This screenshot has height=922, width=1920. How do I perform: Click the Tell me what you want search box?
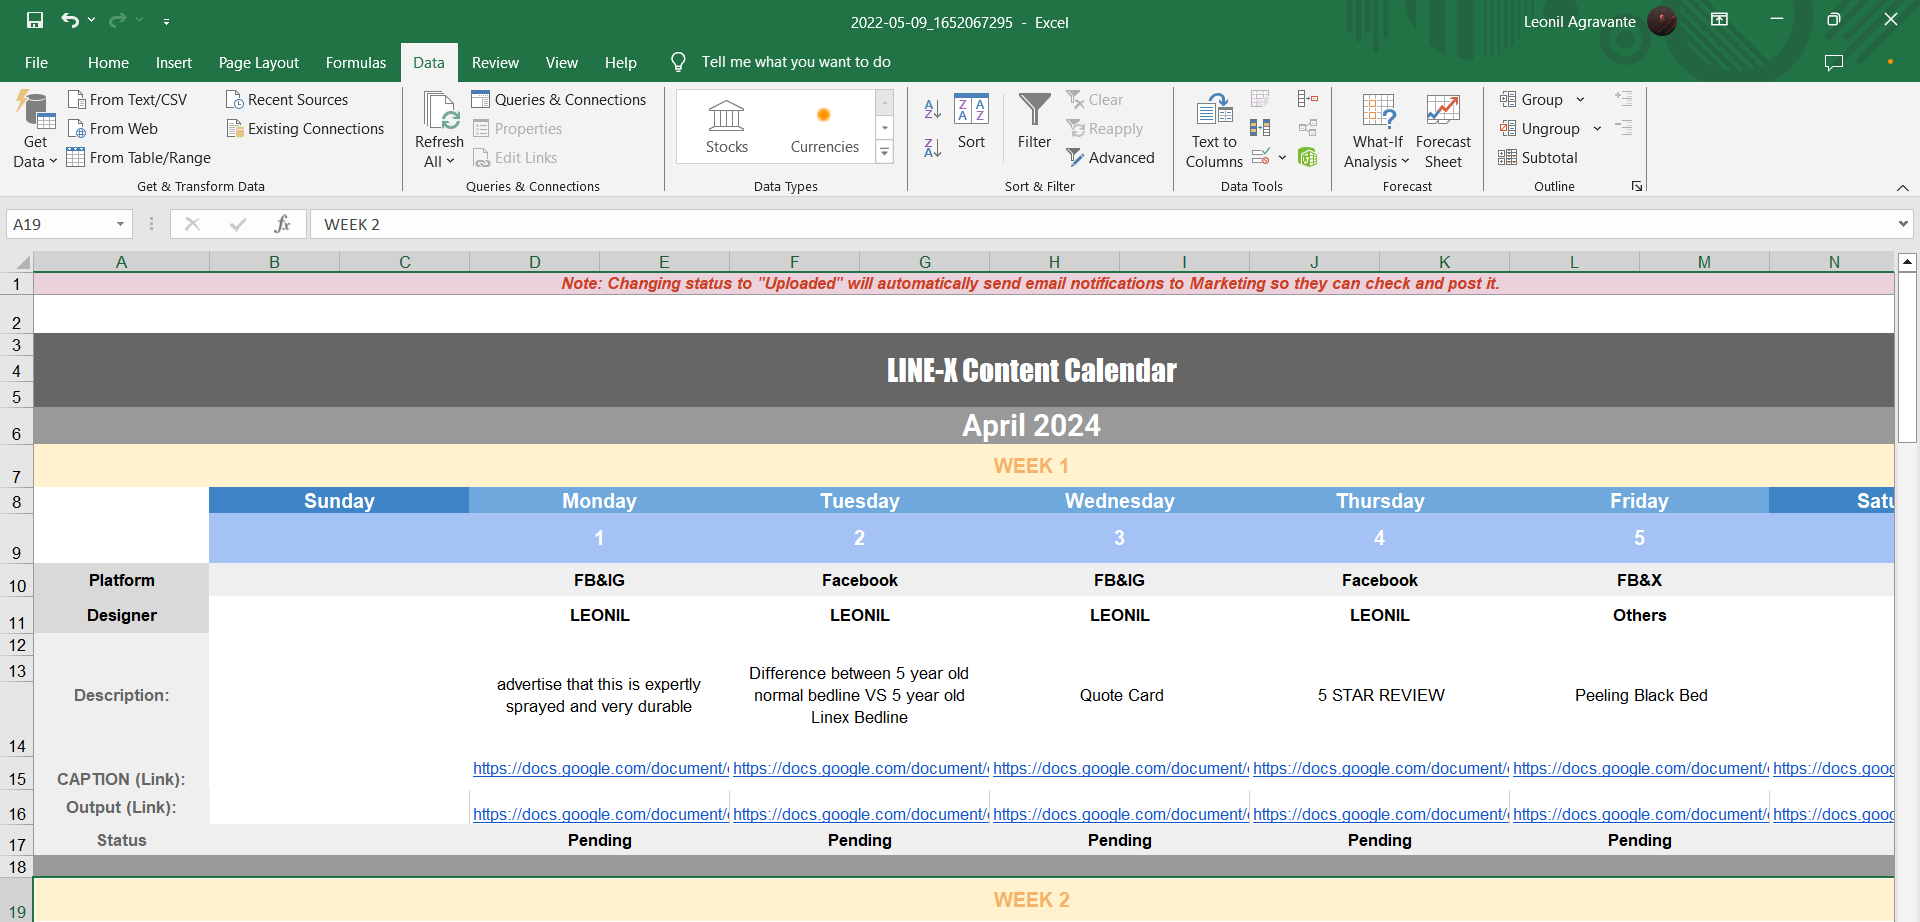pyautogui.click(x=795, y=62)
